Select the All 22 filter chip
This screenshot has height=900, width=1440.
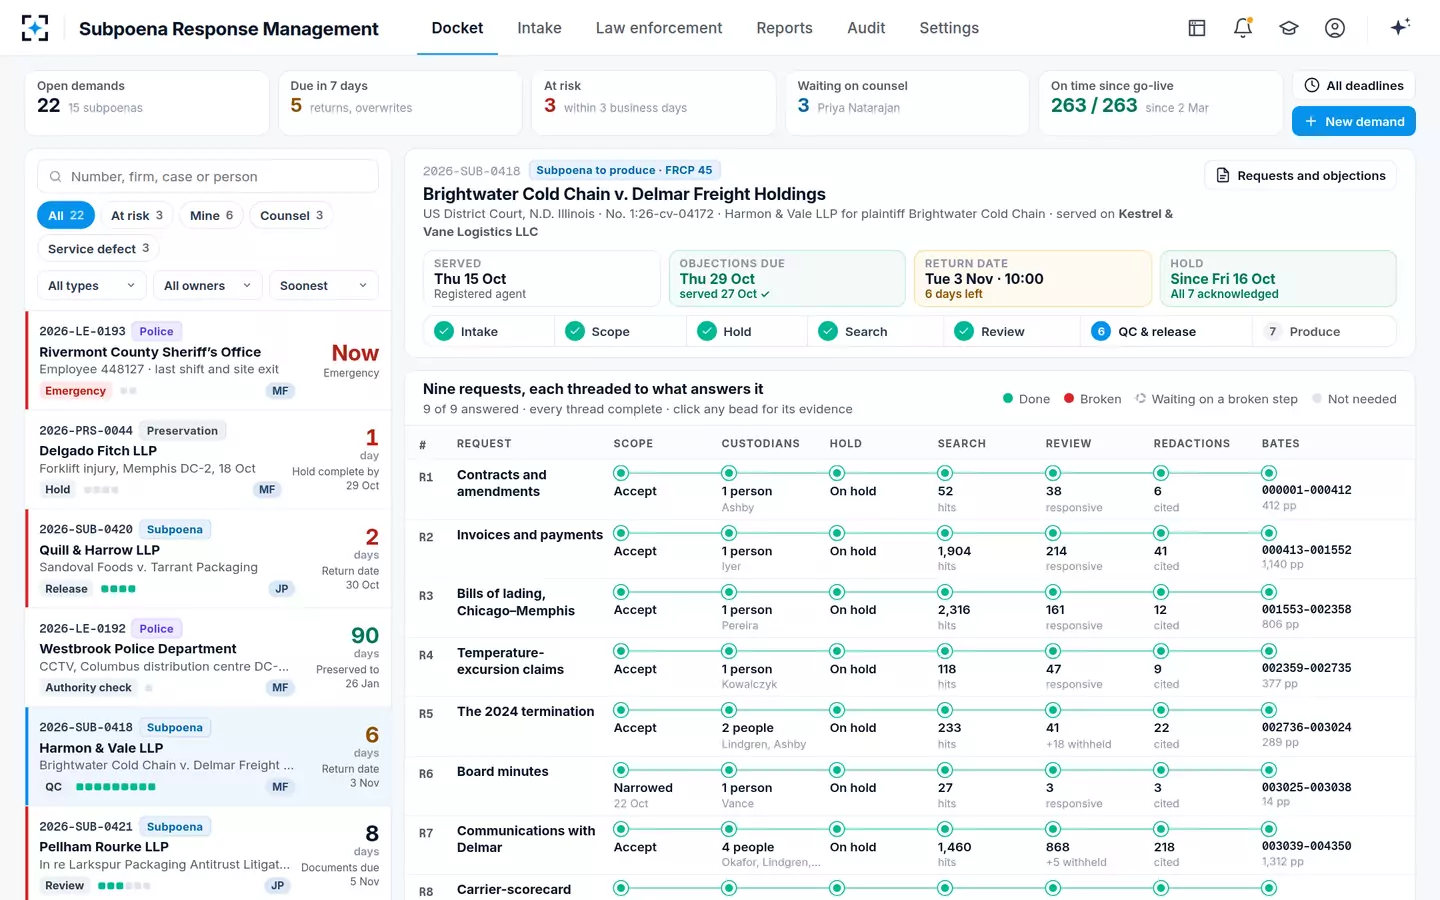pyautogui.click(x=66, y=215)
